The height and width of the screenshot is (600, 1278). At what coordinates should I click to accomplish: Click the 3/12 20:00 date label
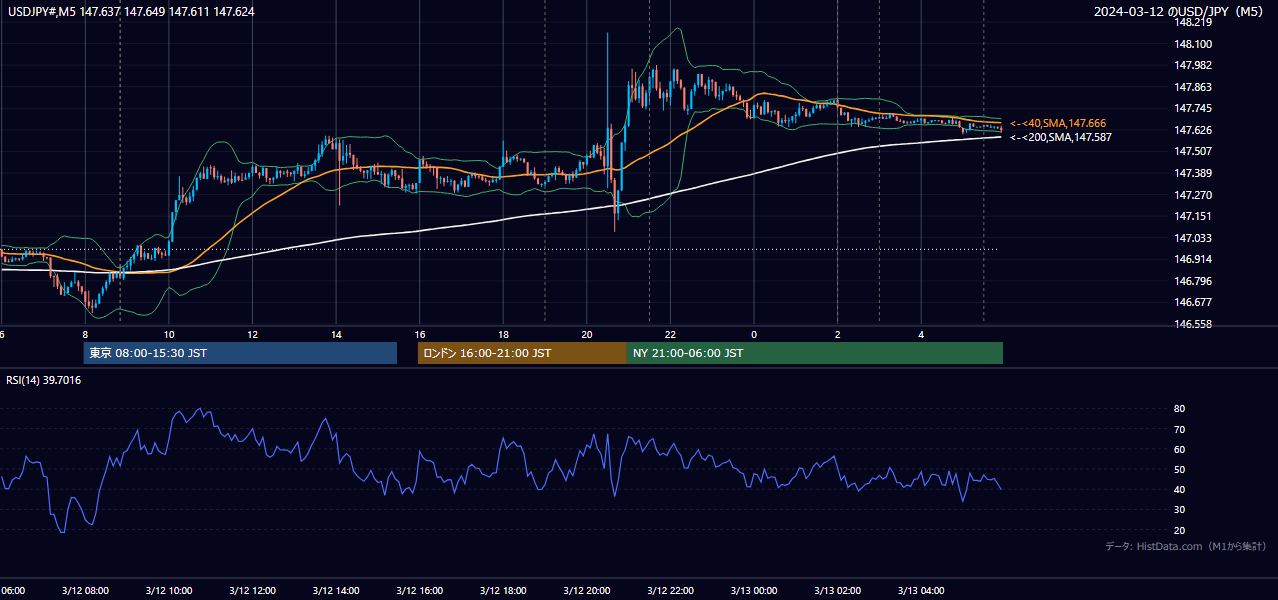click(x=587, y=590)
